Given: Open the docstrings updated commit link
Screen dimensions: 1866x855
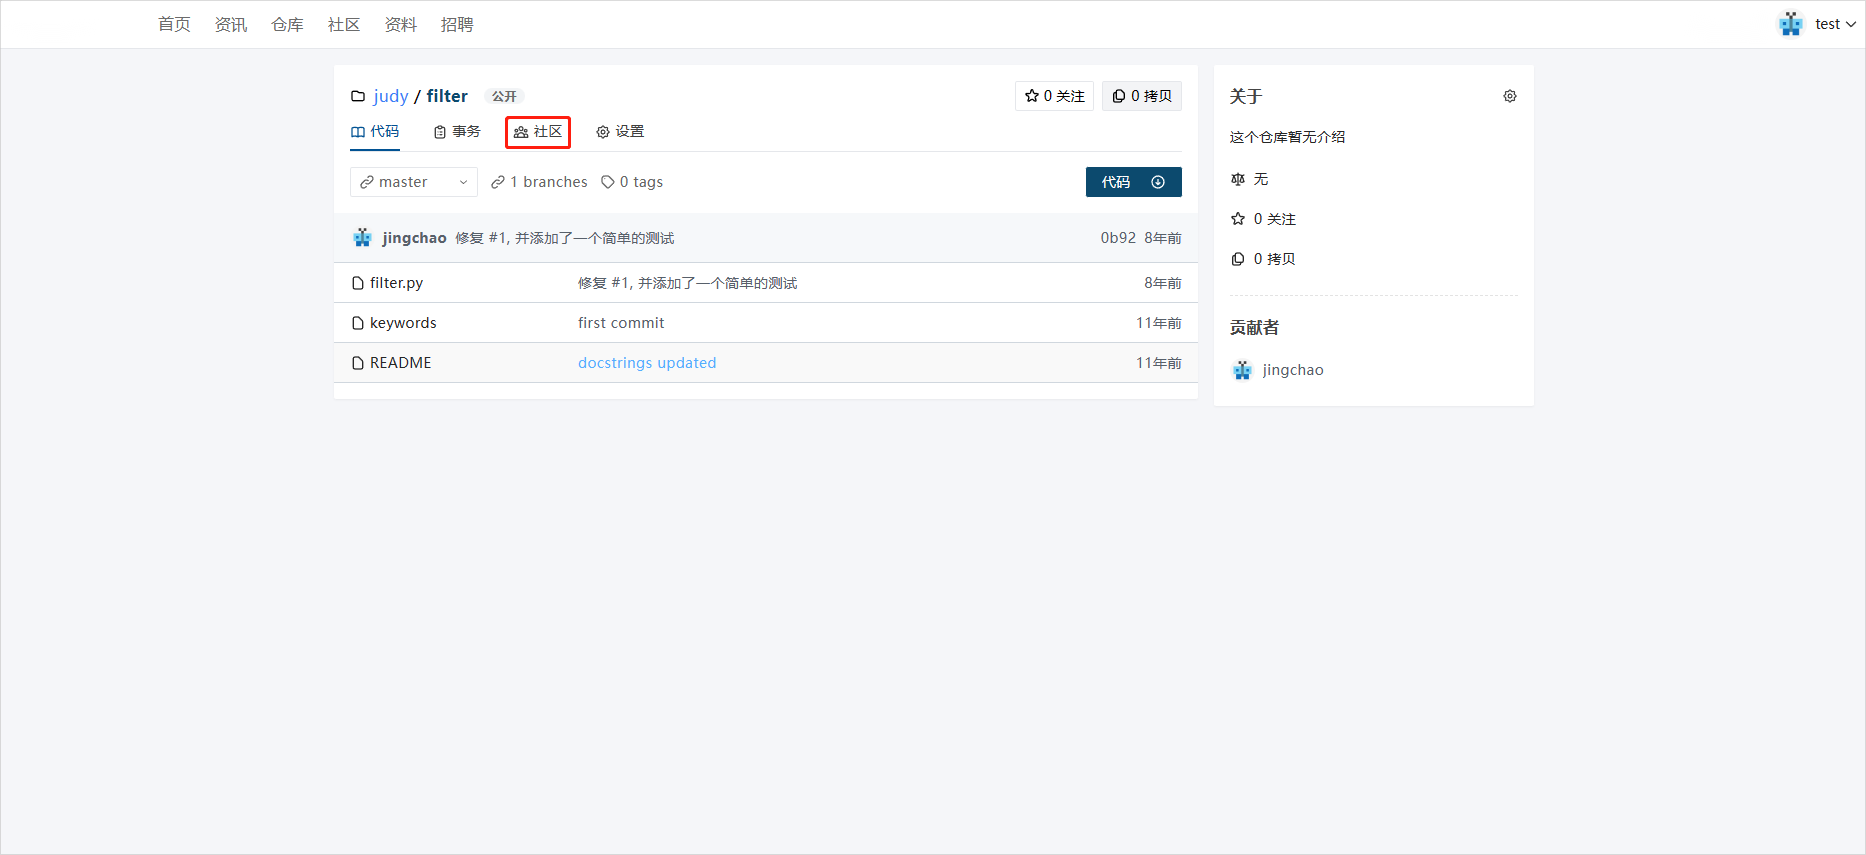Looking at the screenshot, I should tap(646, 363).
